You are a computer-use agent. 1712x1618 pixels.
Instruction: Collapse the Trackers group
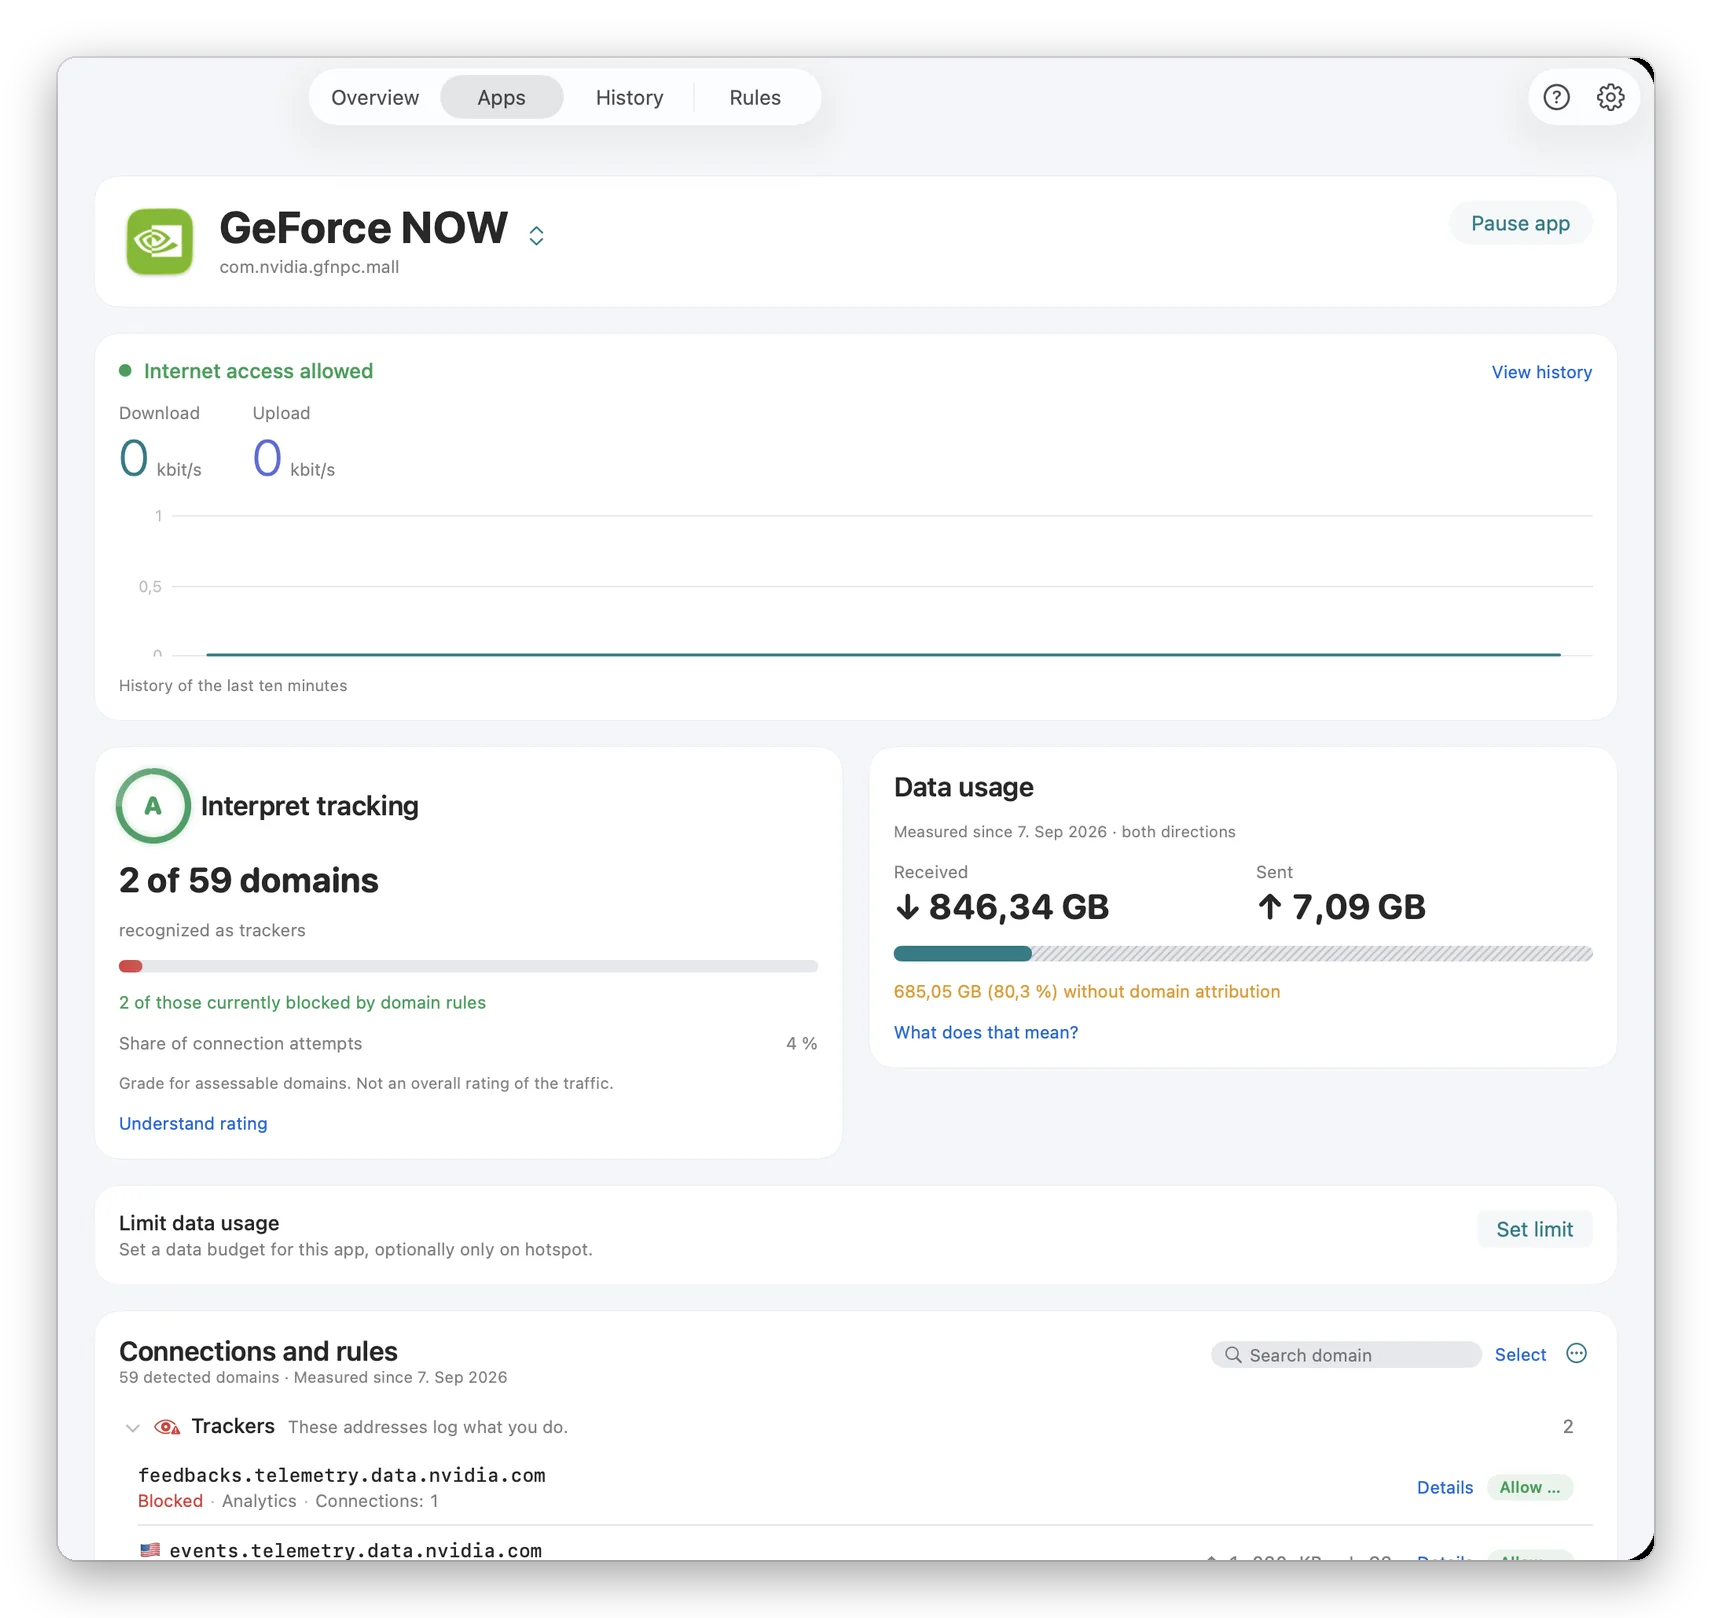[132, 1428]
